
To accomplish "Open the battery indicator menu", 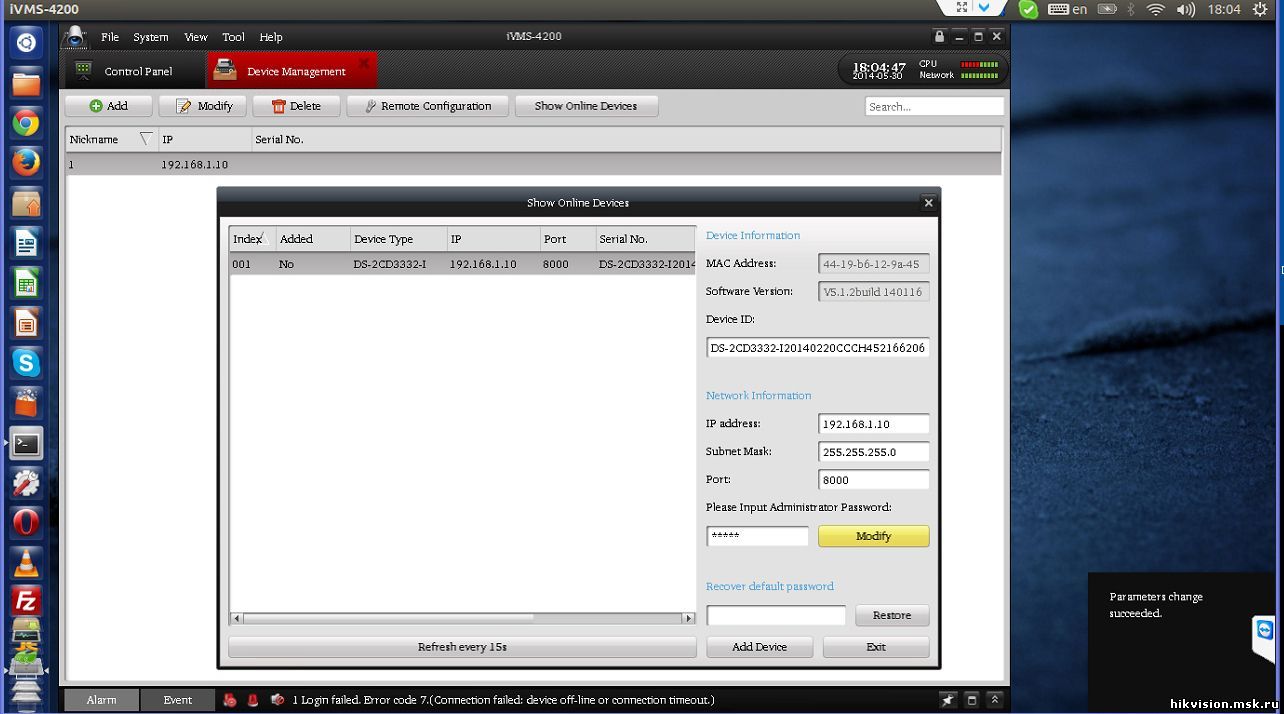I will point(1107,9).
